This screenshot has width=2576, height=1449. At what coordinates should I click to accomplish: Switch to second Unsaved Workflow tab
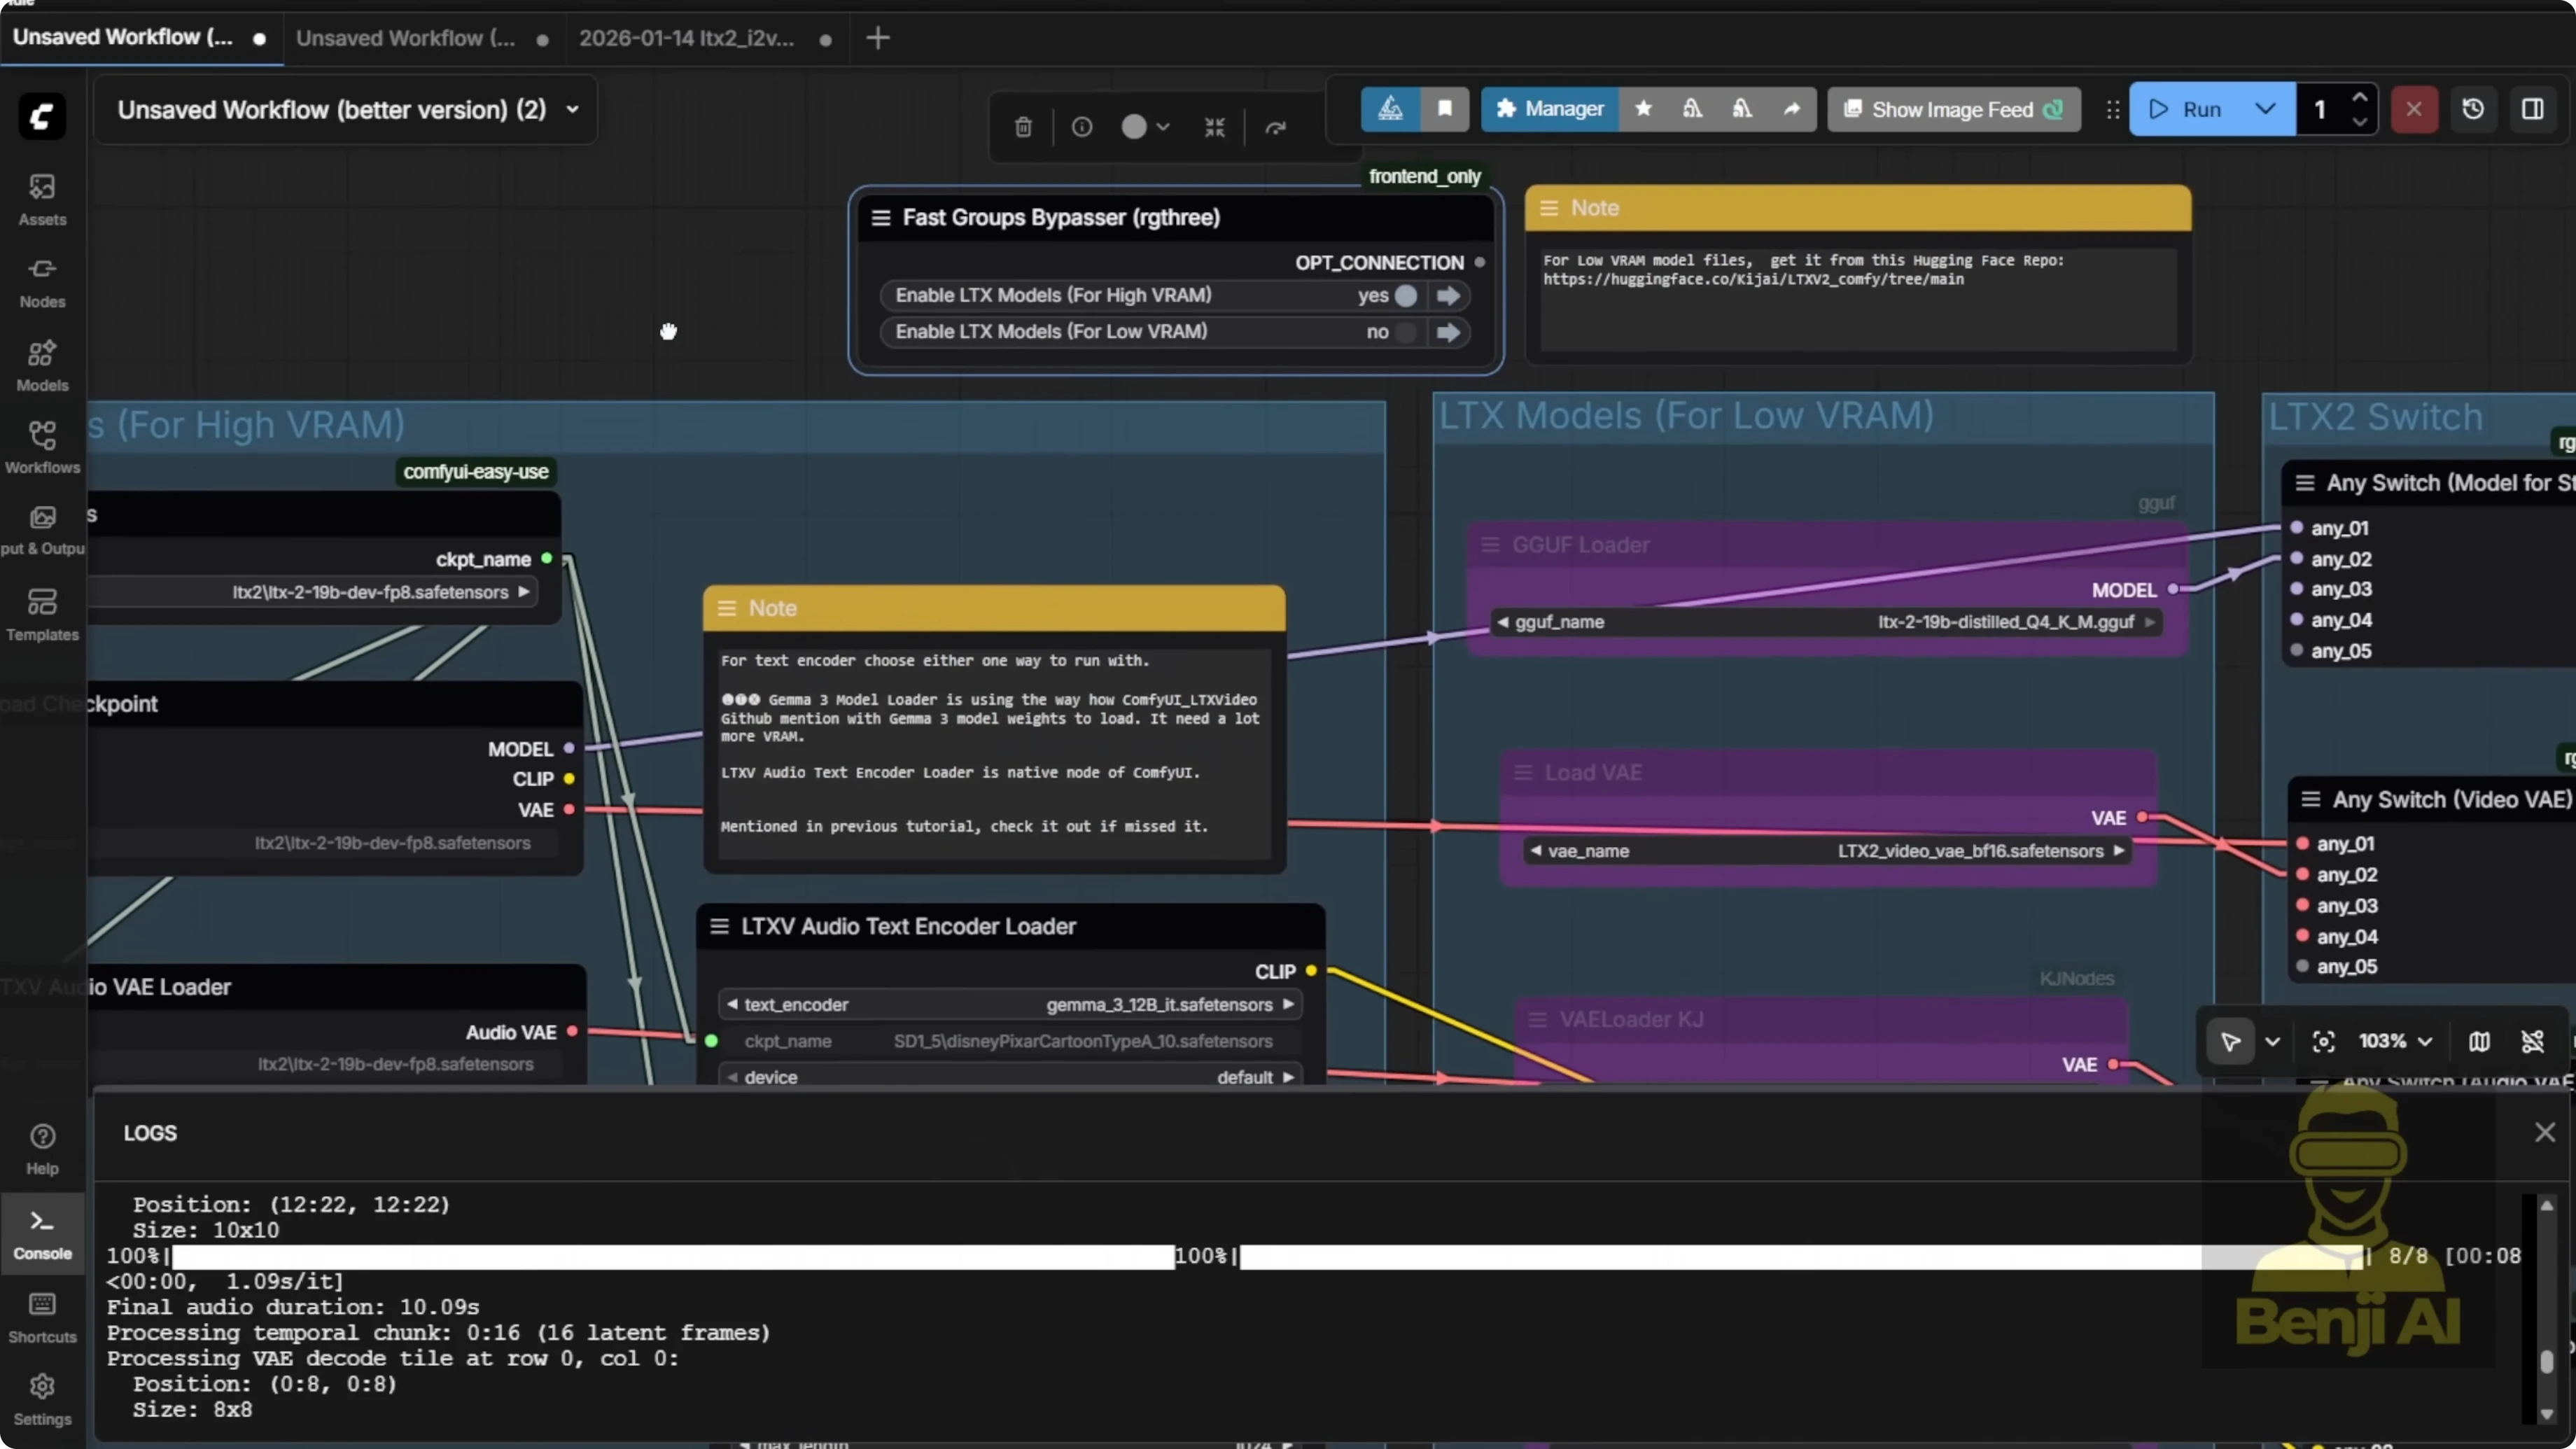(406, 38)
